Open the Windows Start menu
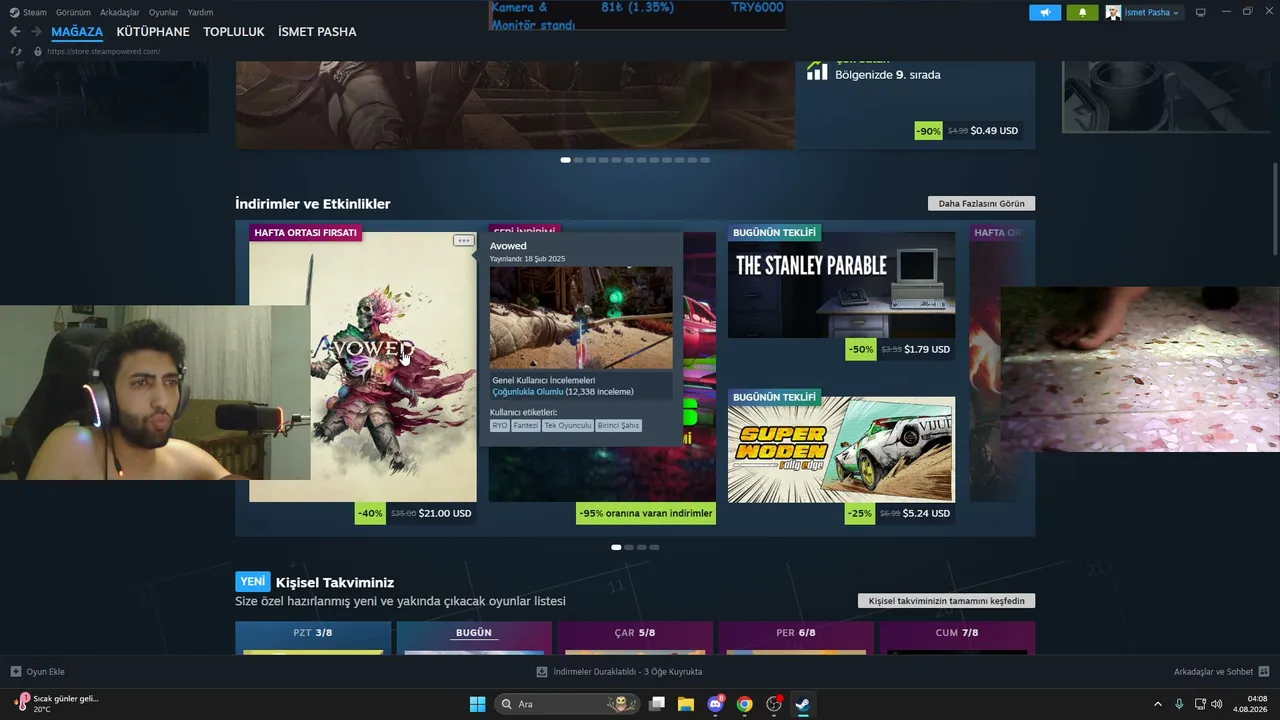 pos(477,704)
